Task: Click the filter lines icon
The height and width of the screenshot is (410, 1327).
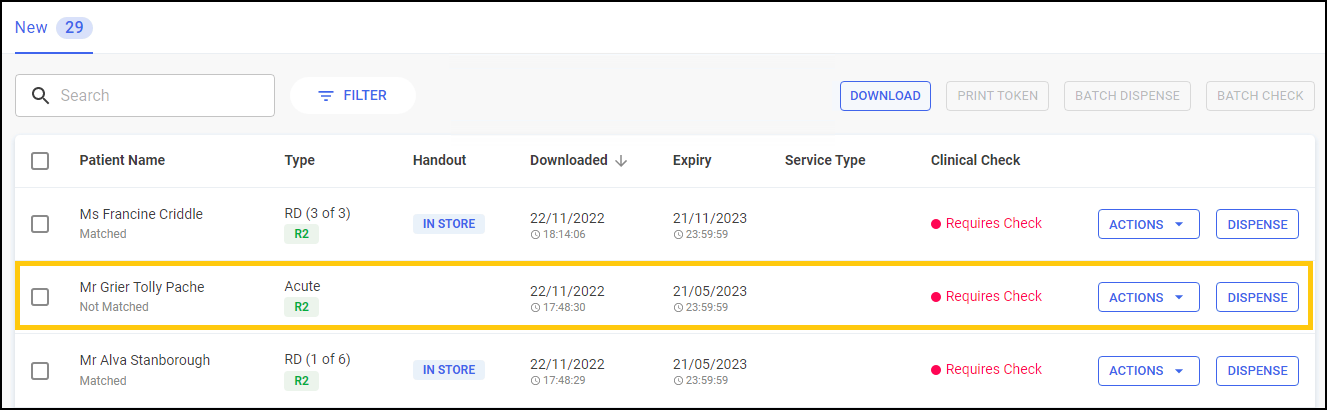Action: coord(325,96)
